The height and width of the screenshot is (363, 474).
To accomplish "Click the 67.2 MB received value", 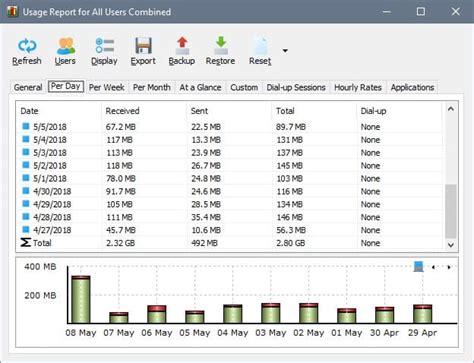I will click(x=121, y=127).
